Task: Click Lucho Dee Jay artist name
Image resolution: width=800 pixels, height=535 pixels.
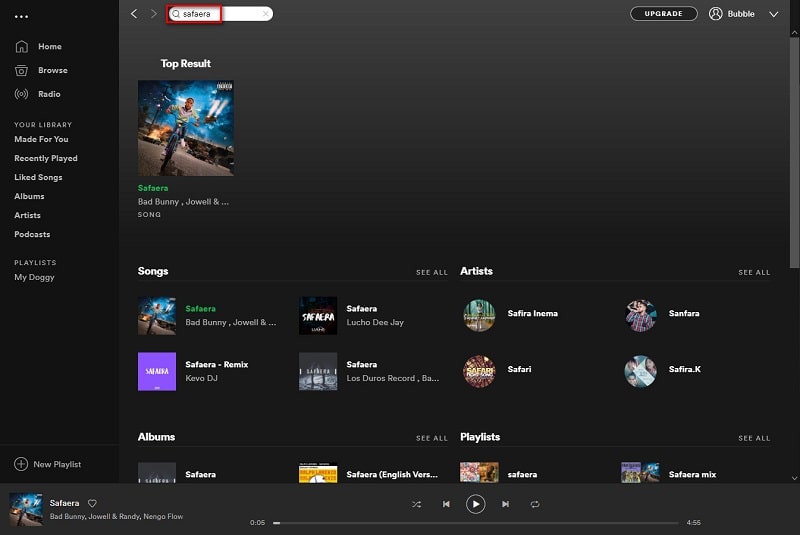Action: (x=375, y=322)
